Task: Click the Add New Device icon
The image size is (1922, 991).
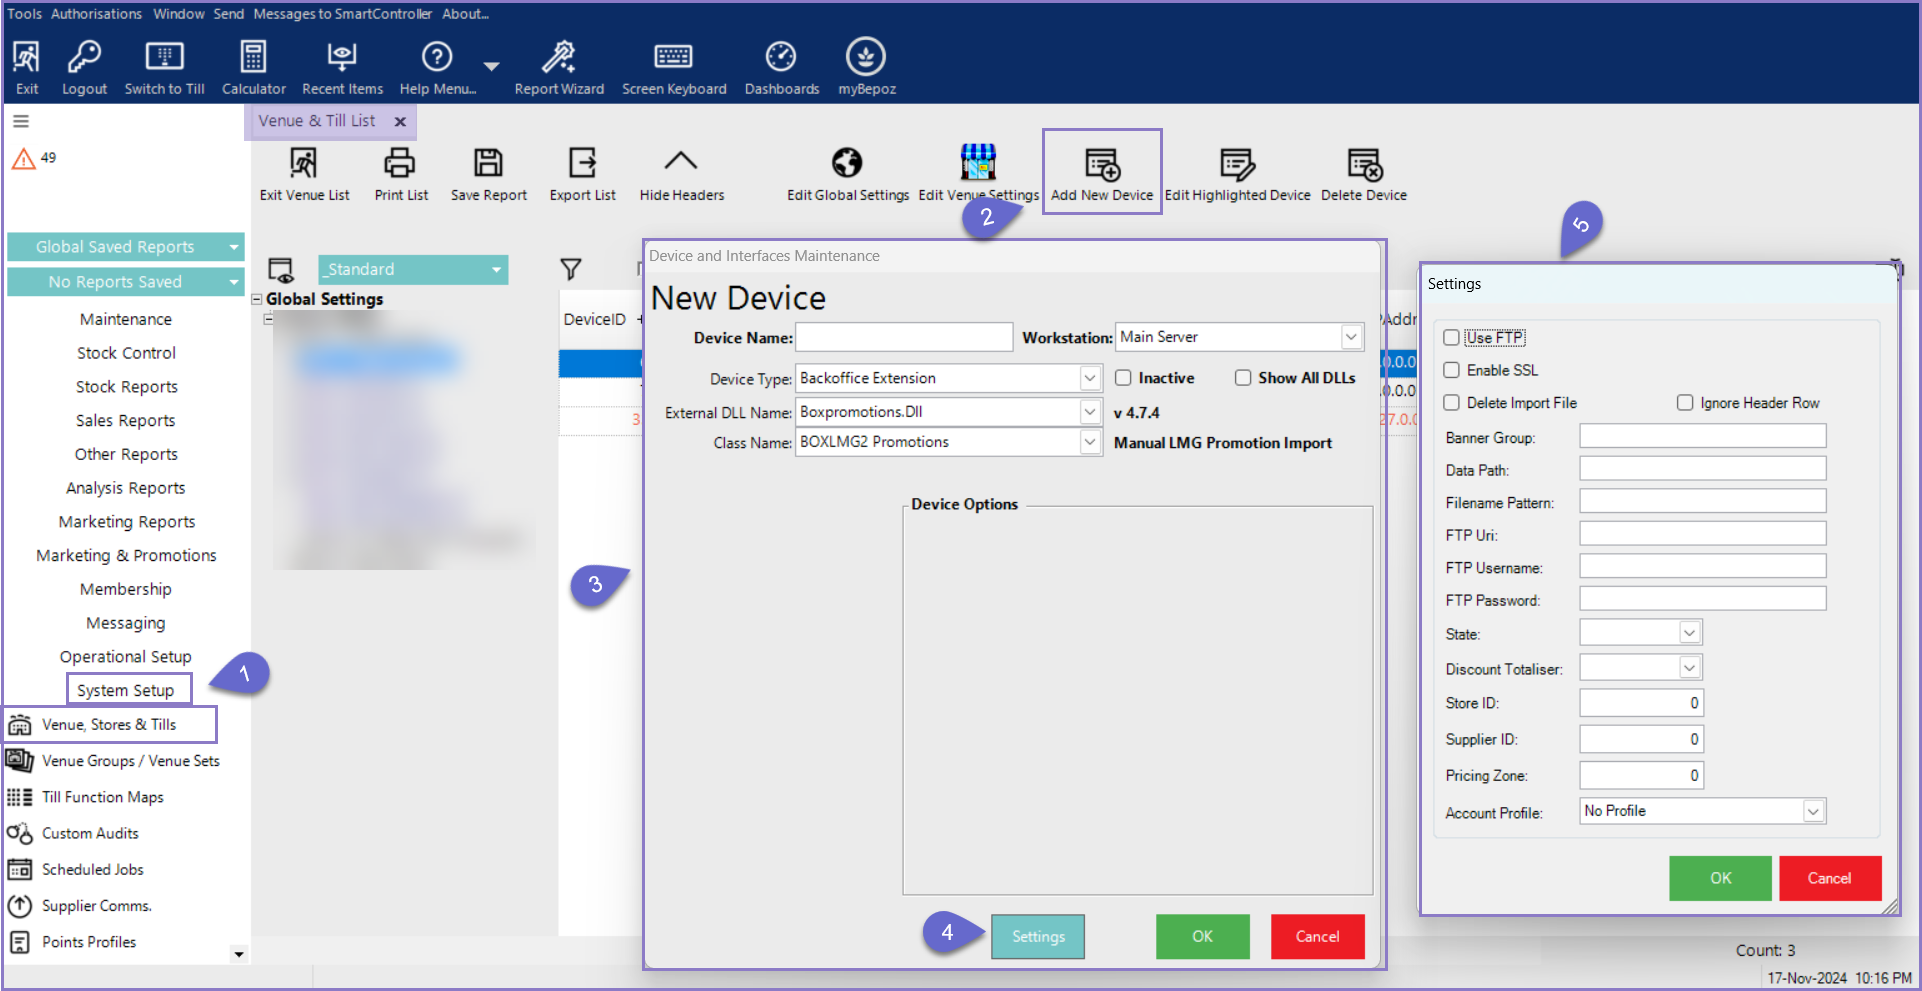Action: [1102, 164]
